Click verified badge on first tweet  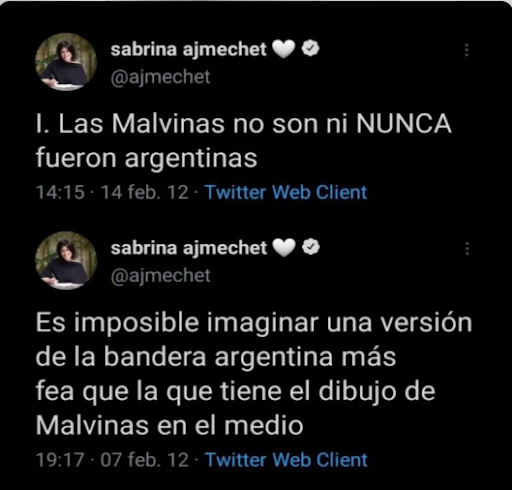(x=310, y=49)
